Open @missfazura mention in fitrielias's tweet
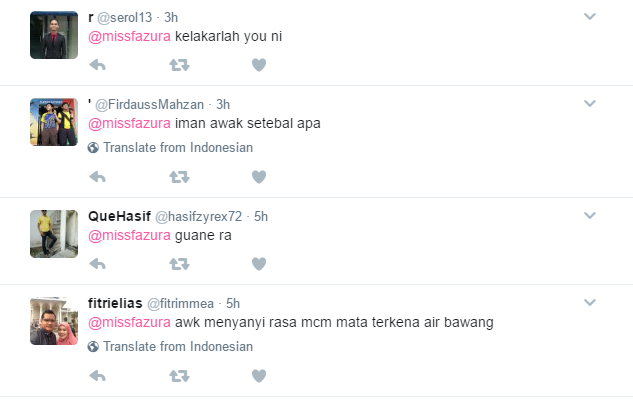Image resolution: width=633 pixels, height=401 pixels. click(x=129, y=322)
